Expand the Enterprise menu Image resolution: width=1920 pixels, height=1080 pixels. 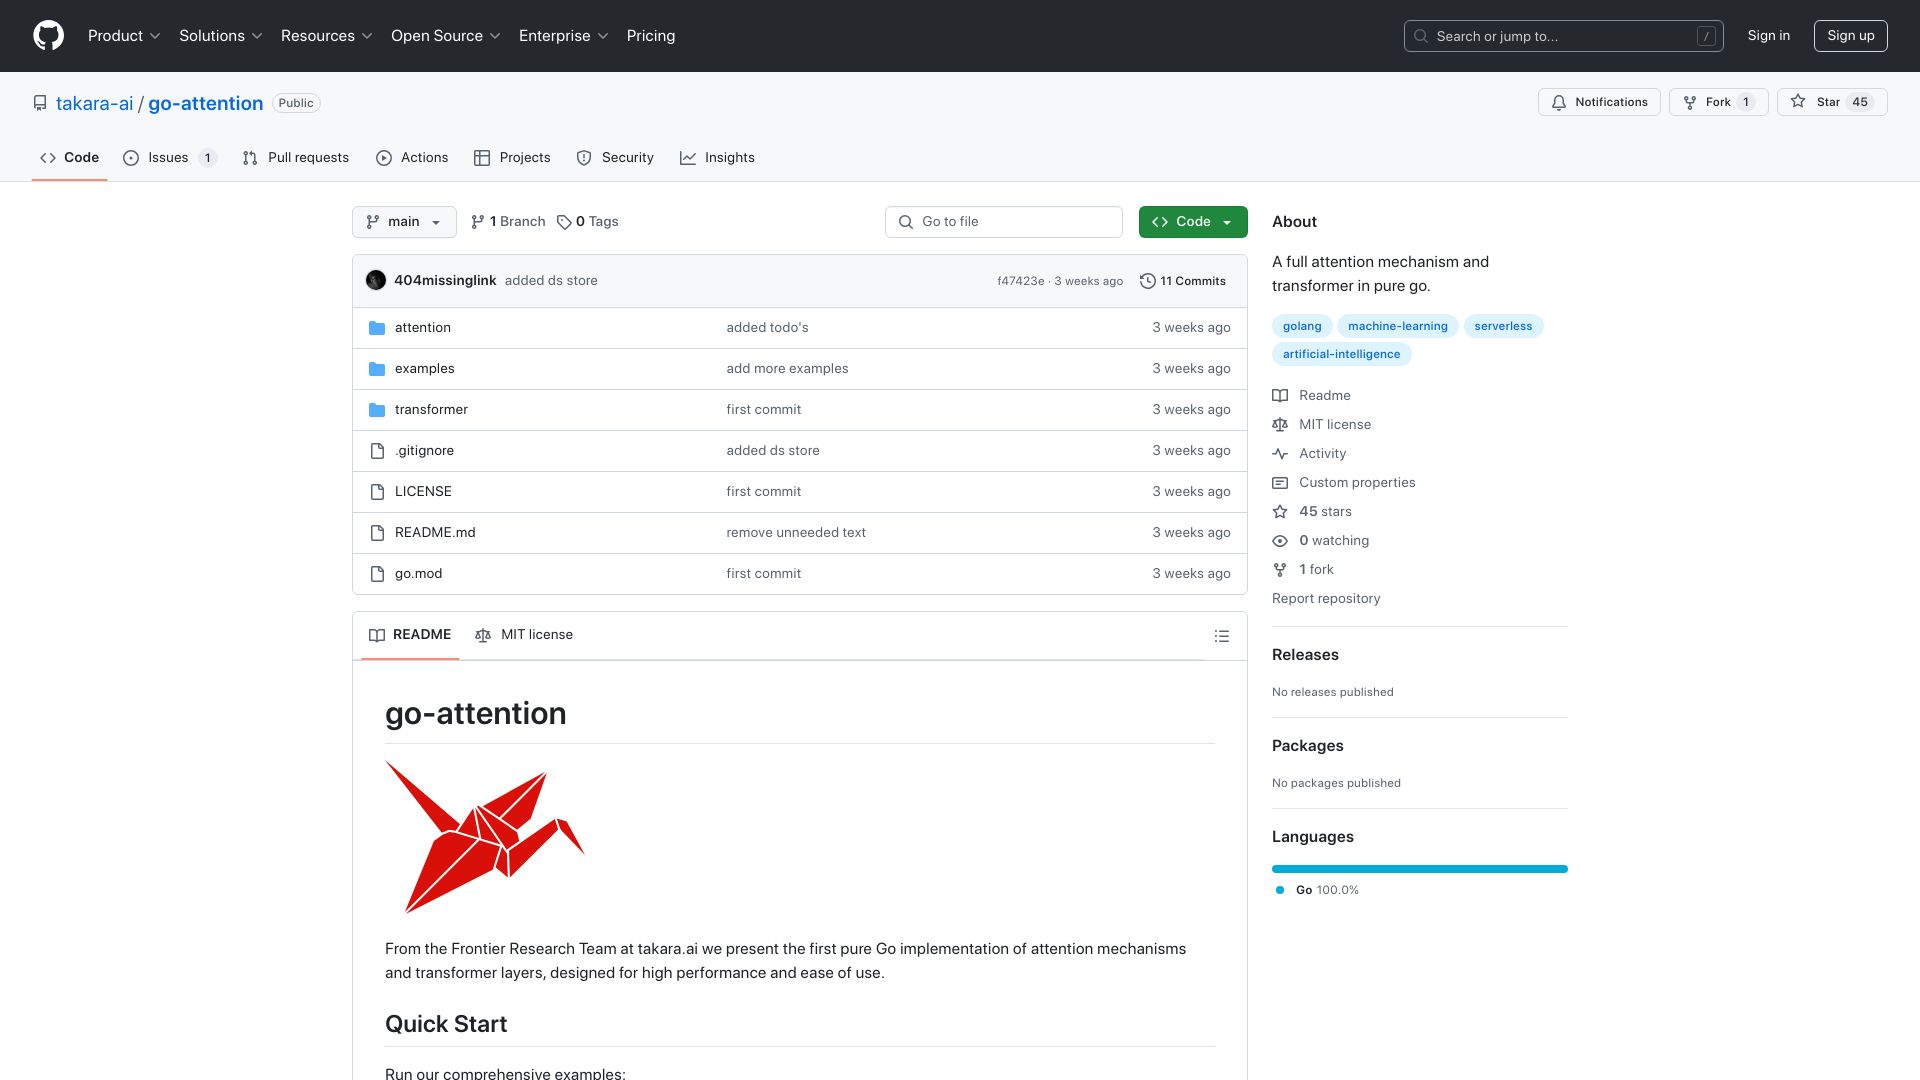click(564, 36)
